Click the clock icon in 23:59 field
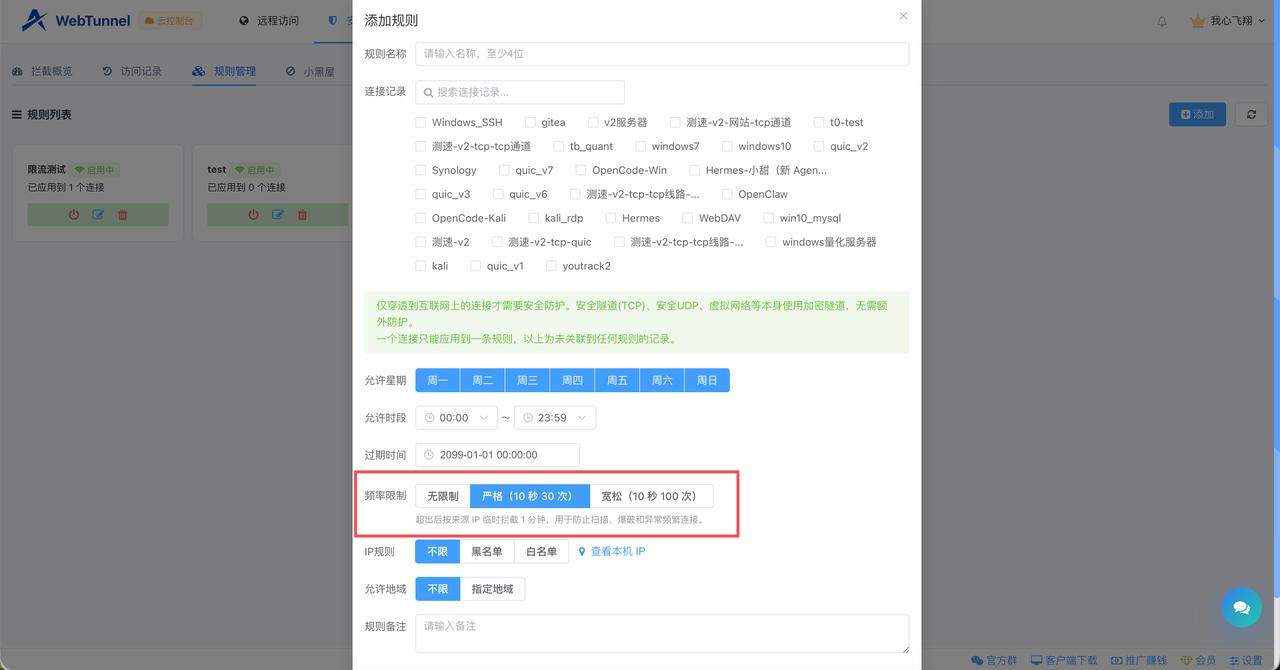 (528, 418)
